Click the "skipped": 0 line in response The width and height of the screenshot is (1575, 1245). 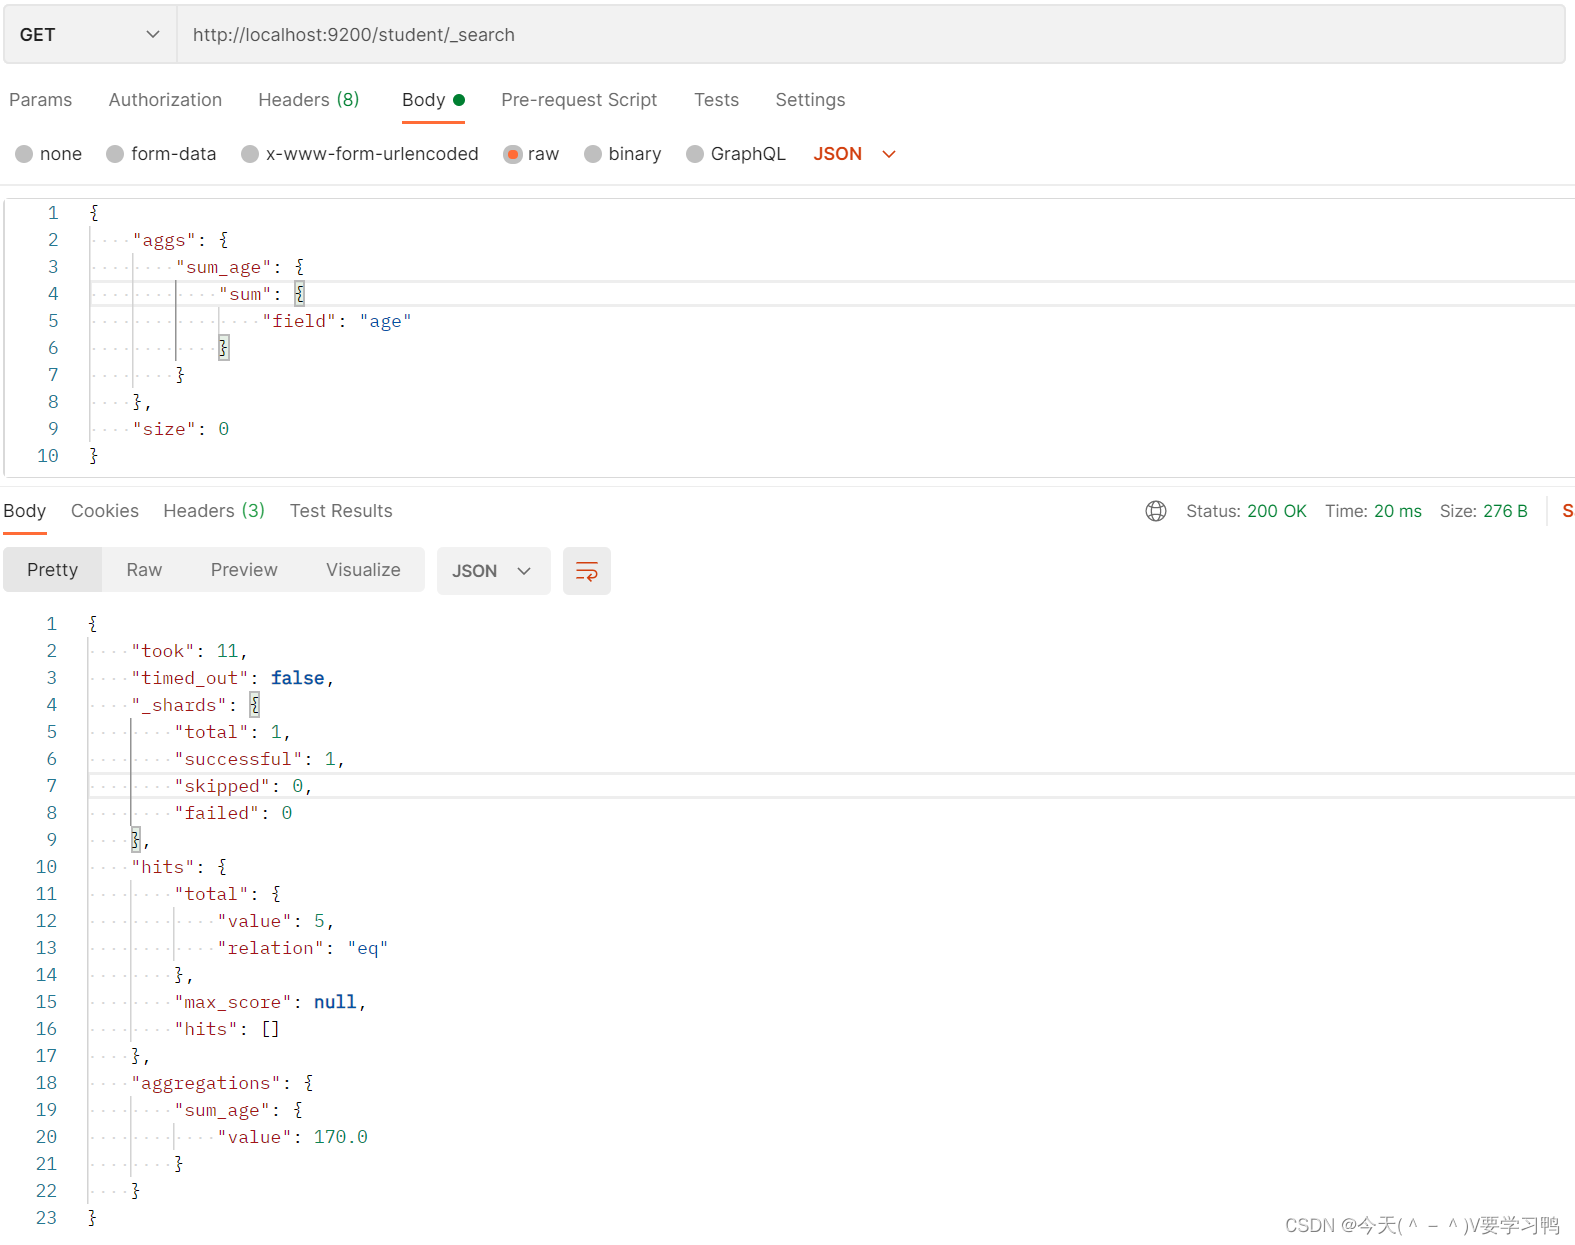point(243,786)
